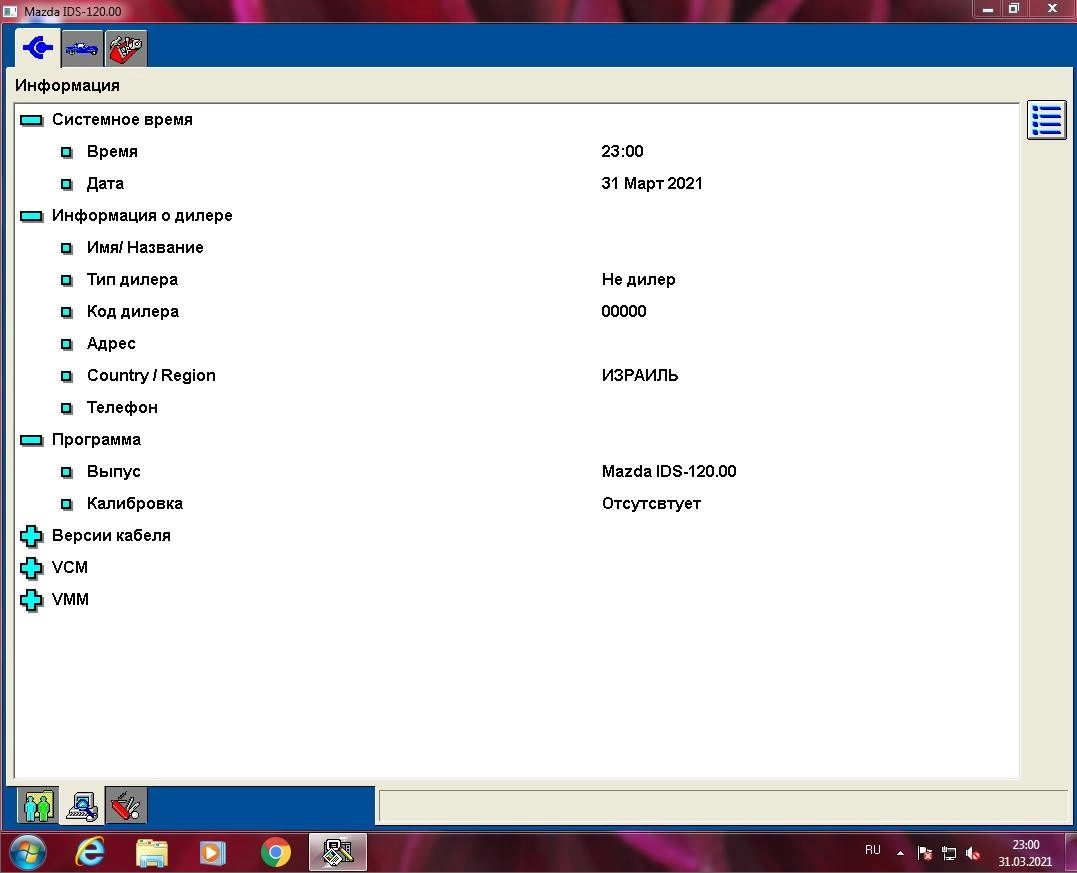Click the Код дилера bullet icon
Viewport: 1077px width, 873px height.
coord(67,312)
